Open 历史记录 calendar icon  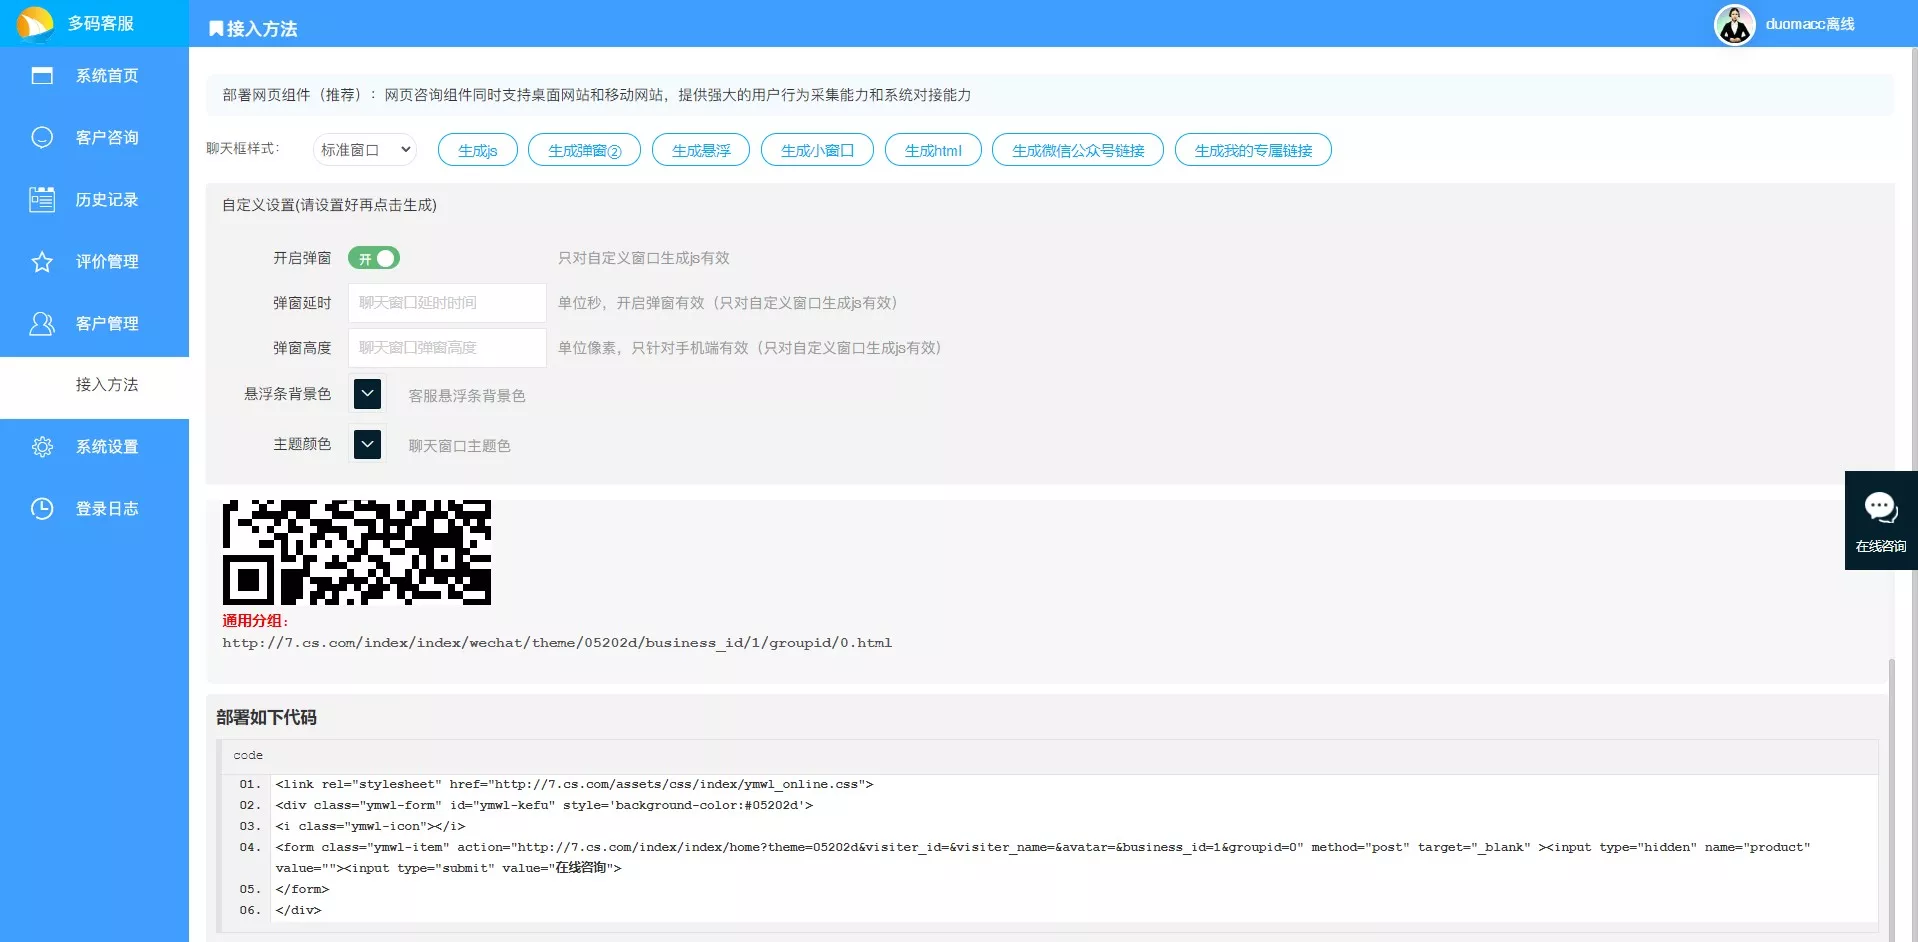click(42, 200)
